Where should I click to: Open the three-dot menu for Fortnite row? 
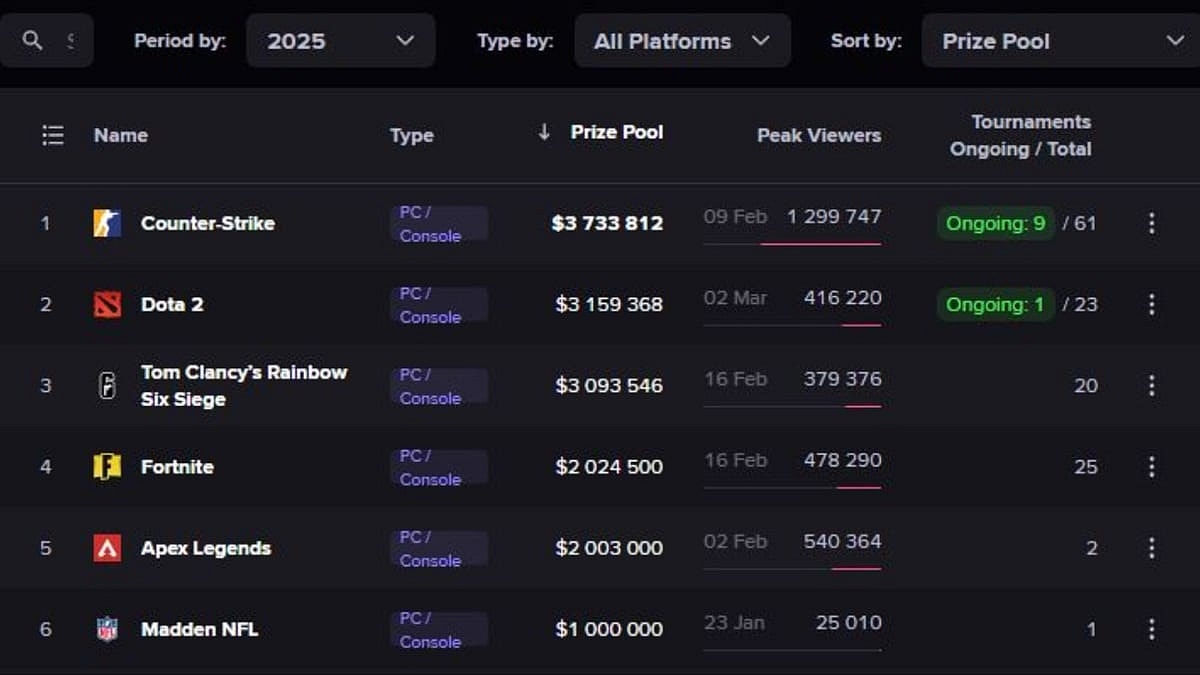tap(1151, 467)
